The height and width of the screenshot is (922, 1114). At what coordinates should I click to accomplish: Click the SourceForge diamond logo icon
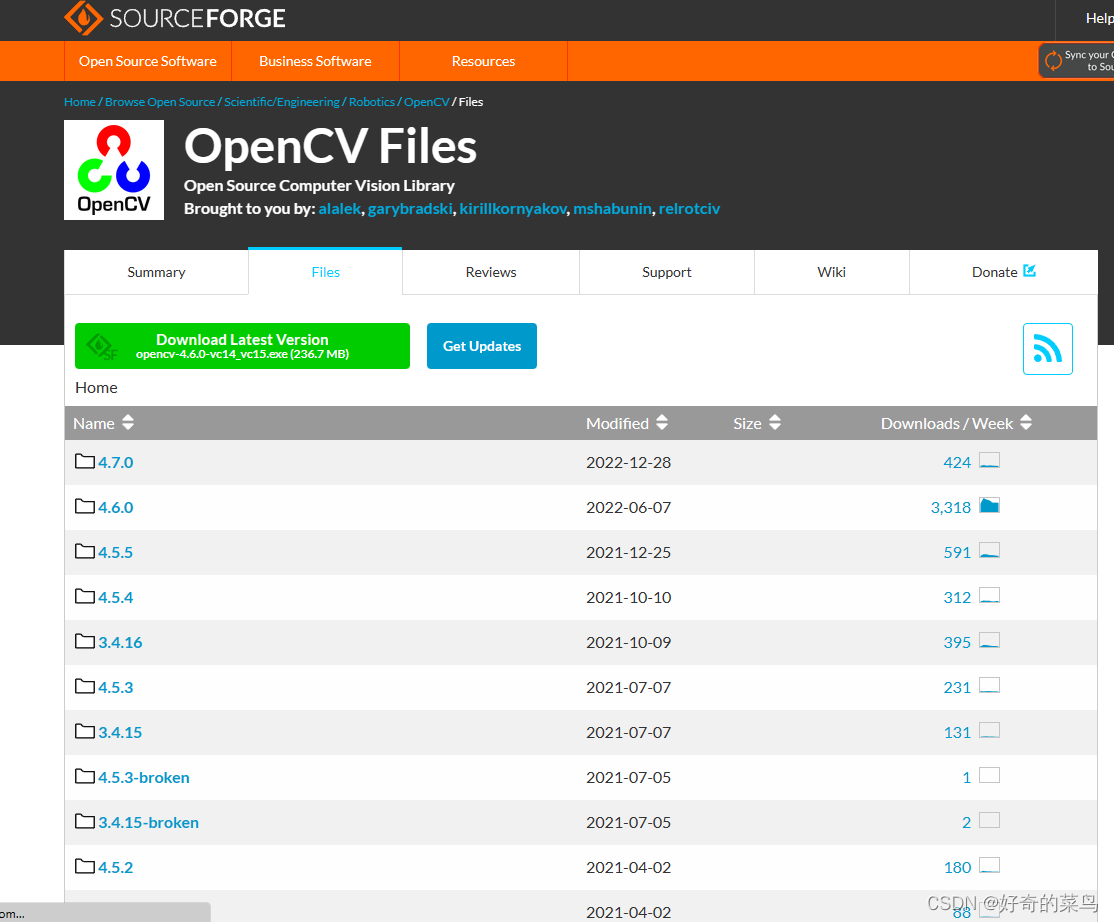click(x=83, y=18)
